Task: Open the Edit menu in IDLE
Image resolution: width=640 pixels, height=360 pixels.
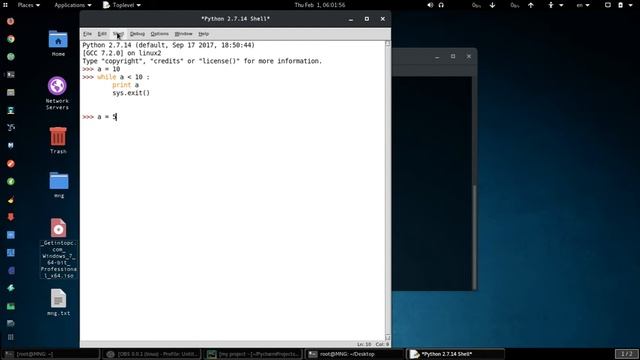Action: (102, 34)
